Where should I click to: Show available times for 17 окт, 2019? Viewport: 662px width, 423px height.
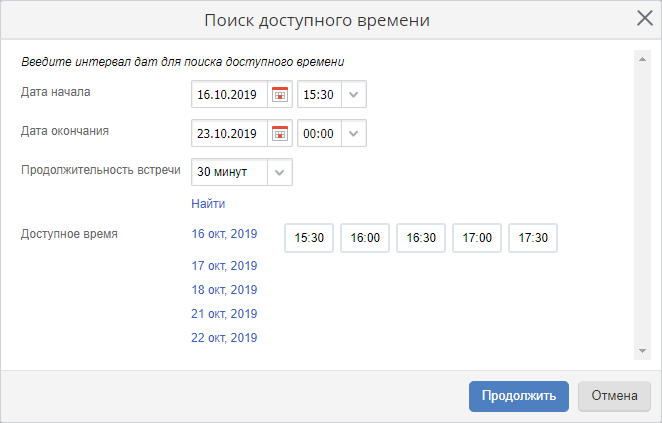(224, 266)
